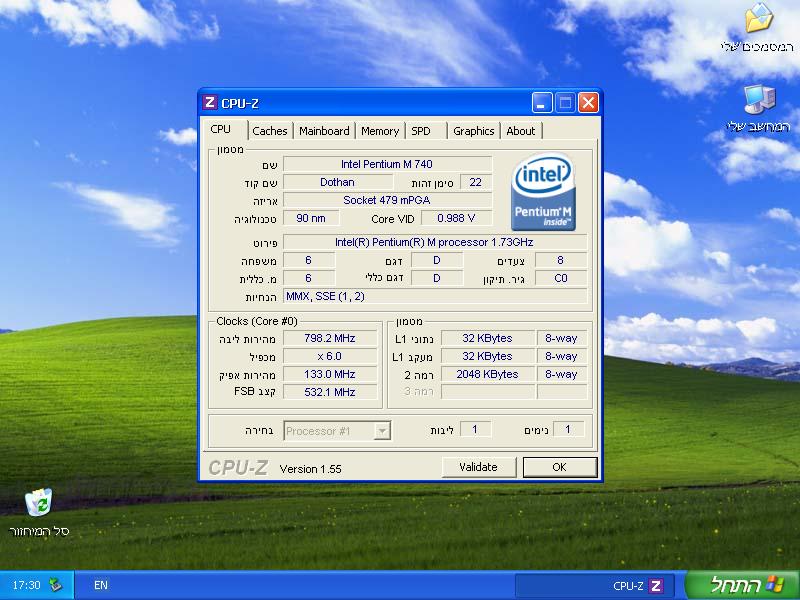
Task: Minimize the CPU-Z window
Action: [542, 103]
